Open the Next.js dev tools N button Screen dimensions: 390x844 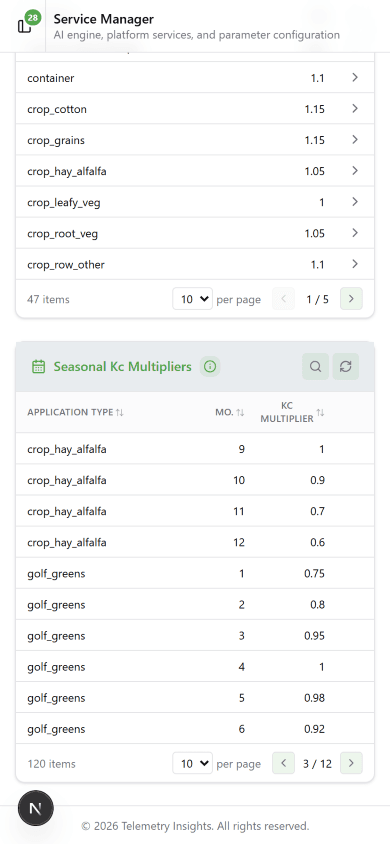(36, 808)
